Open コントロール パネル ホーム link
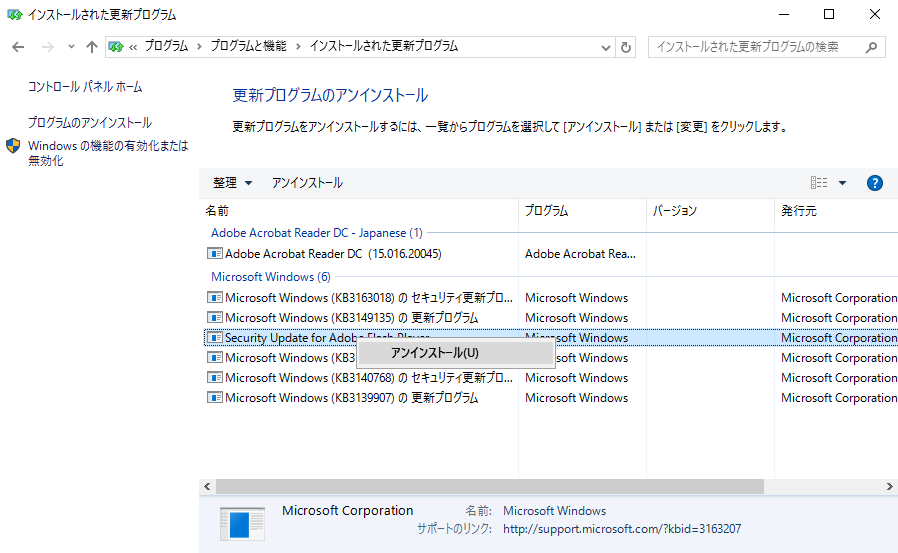898x553 pixels. coord(85,88)
